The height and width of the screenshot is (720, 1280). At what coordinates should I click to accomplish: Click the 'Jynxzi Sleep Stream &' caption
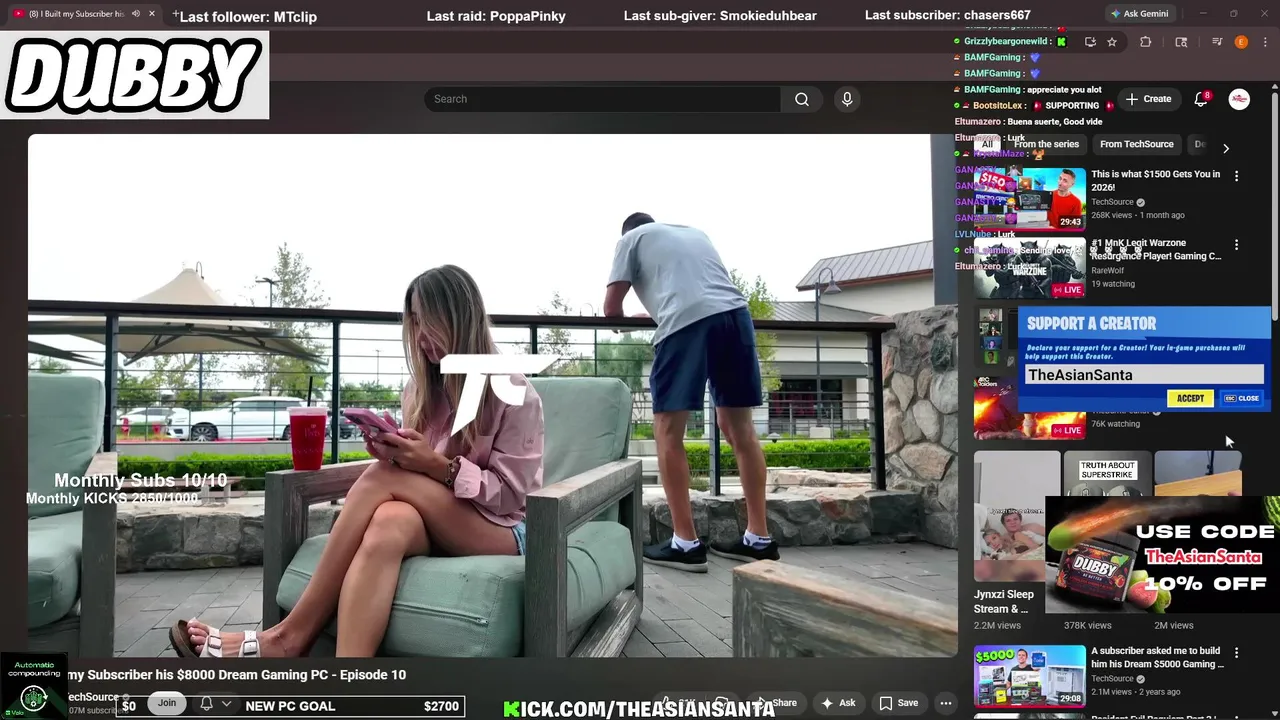pos(1004,601)
